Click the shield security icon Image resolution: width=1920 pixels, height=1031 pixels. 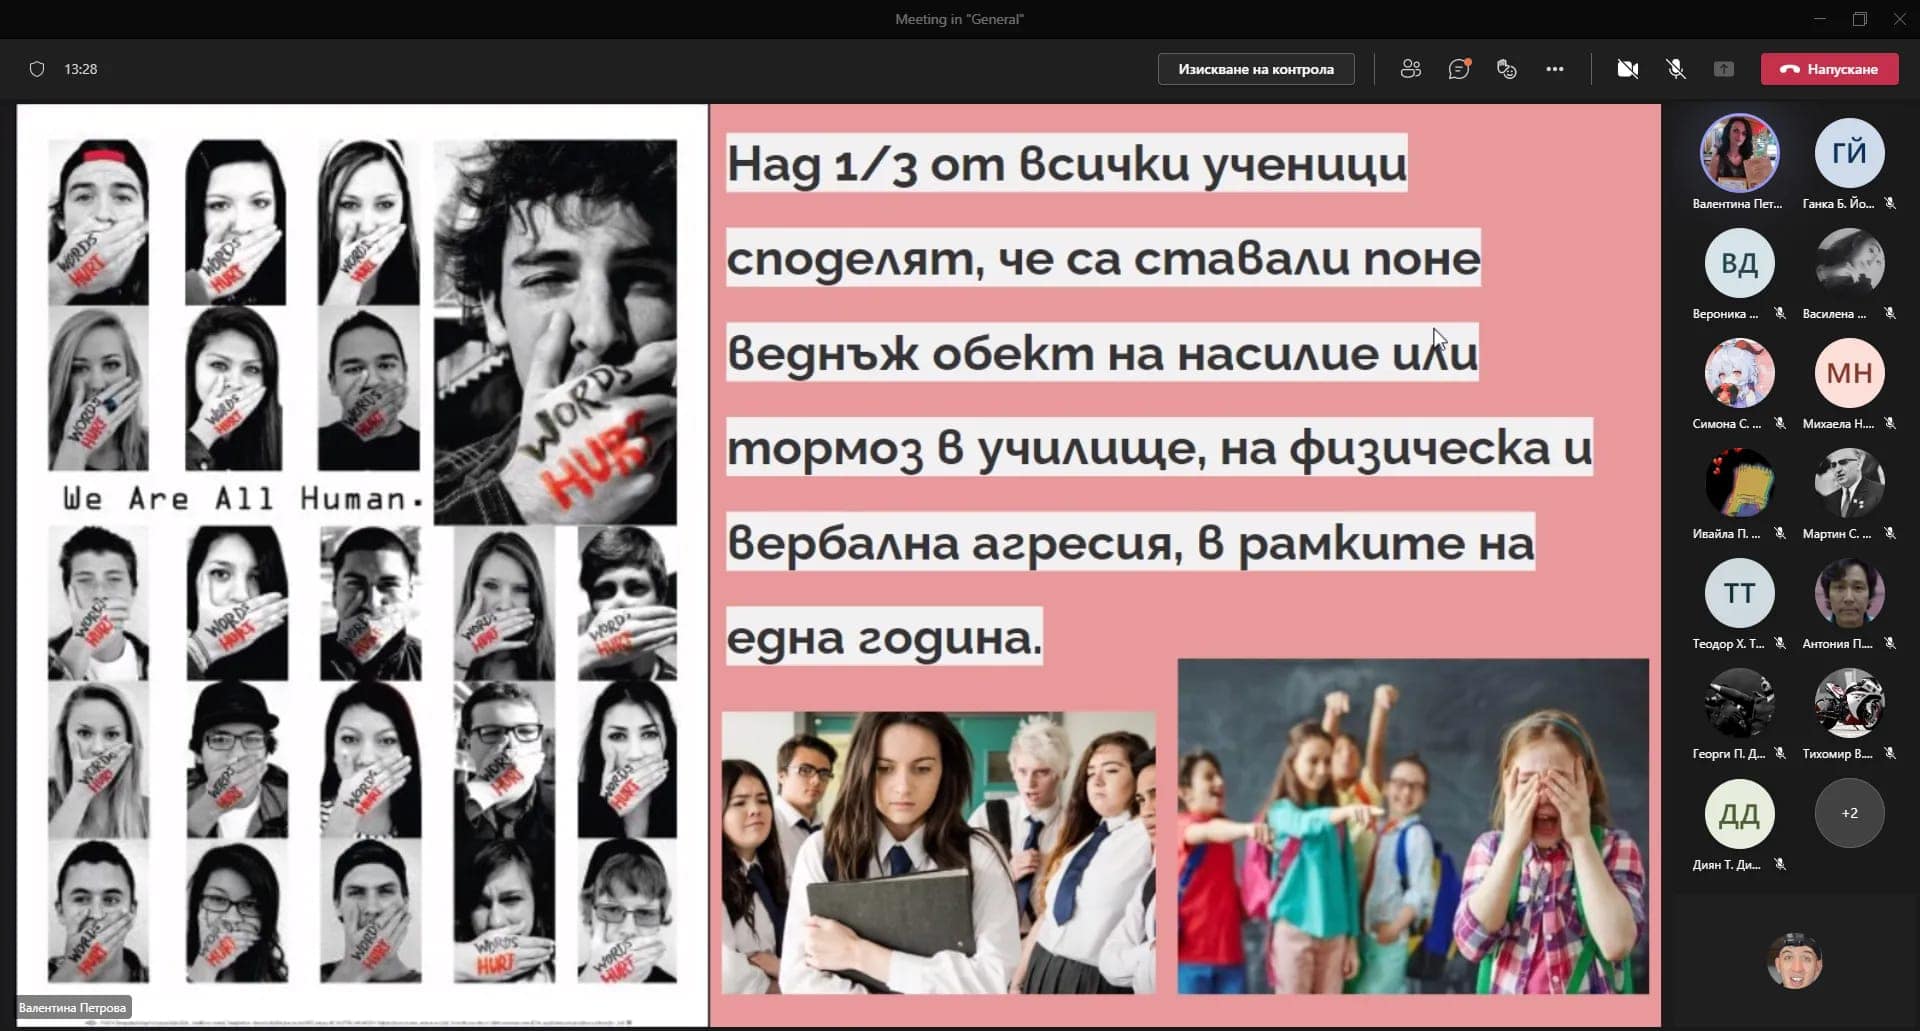(37, 69)
